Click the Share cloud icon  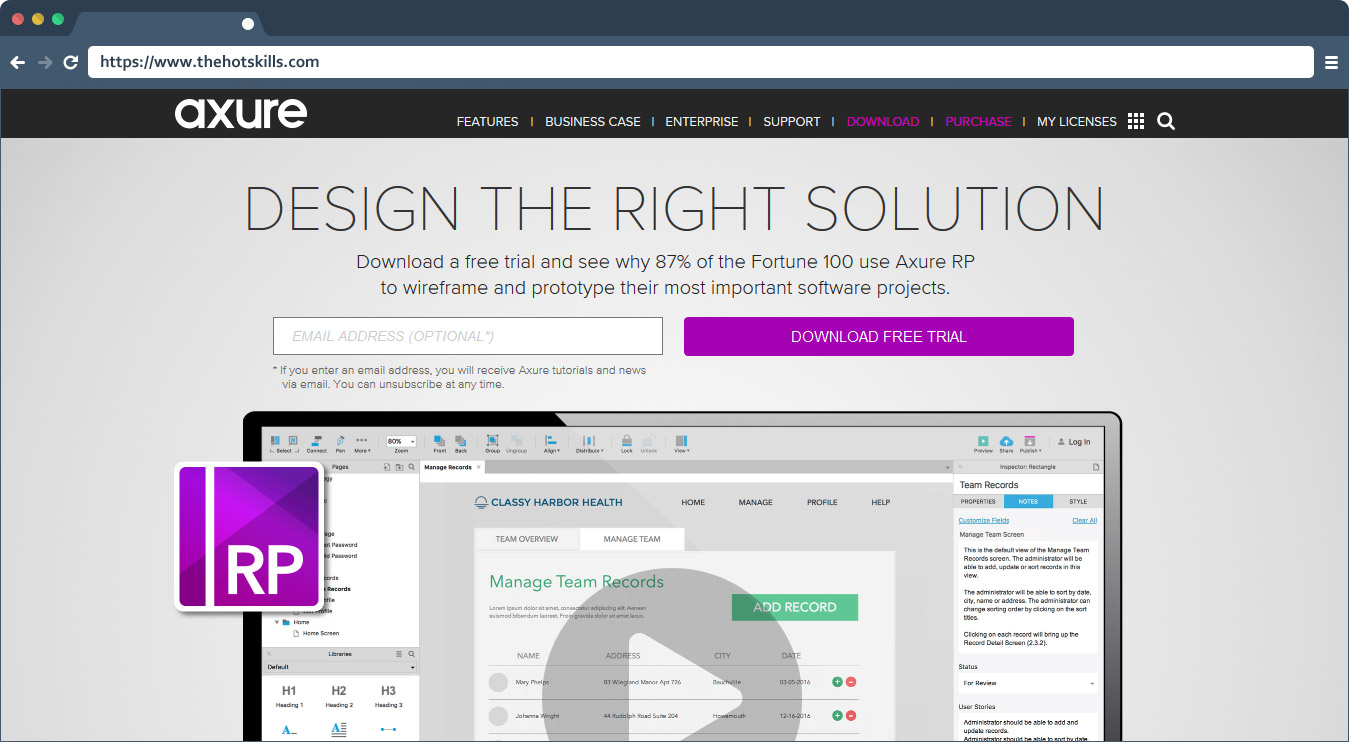pyautogui.click(x=1006, y=444)
